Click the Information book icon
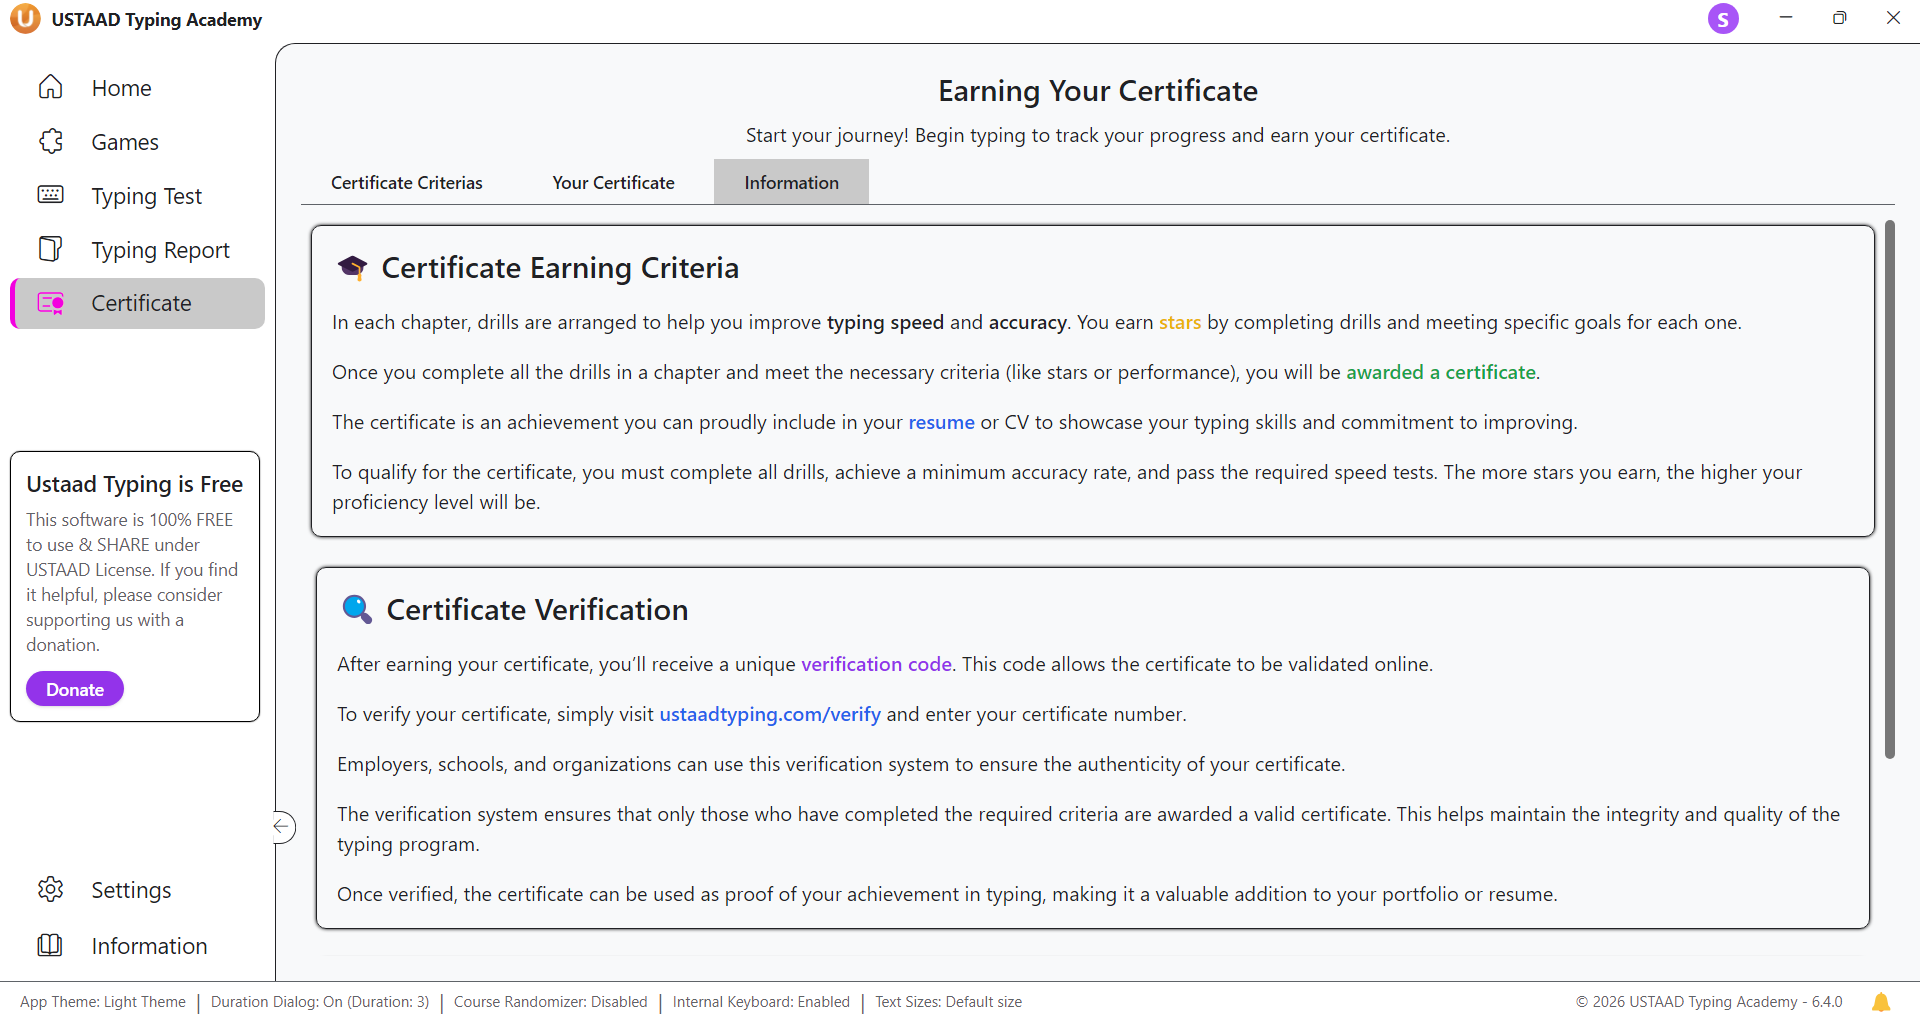 coord(50,945)
